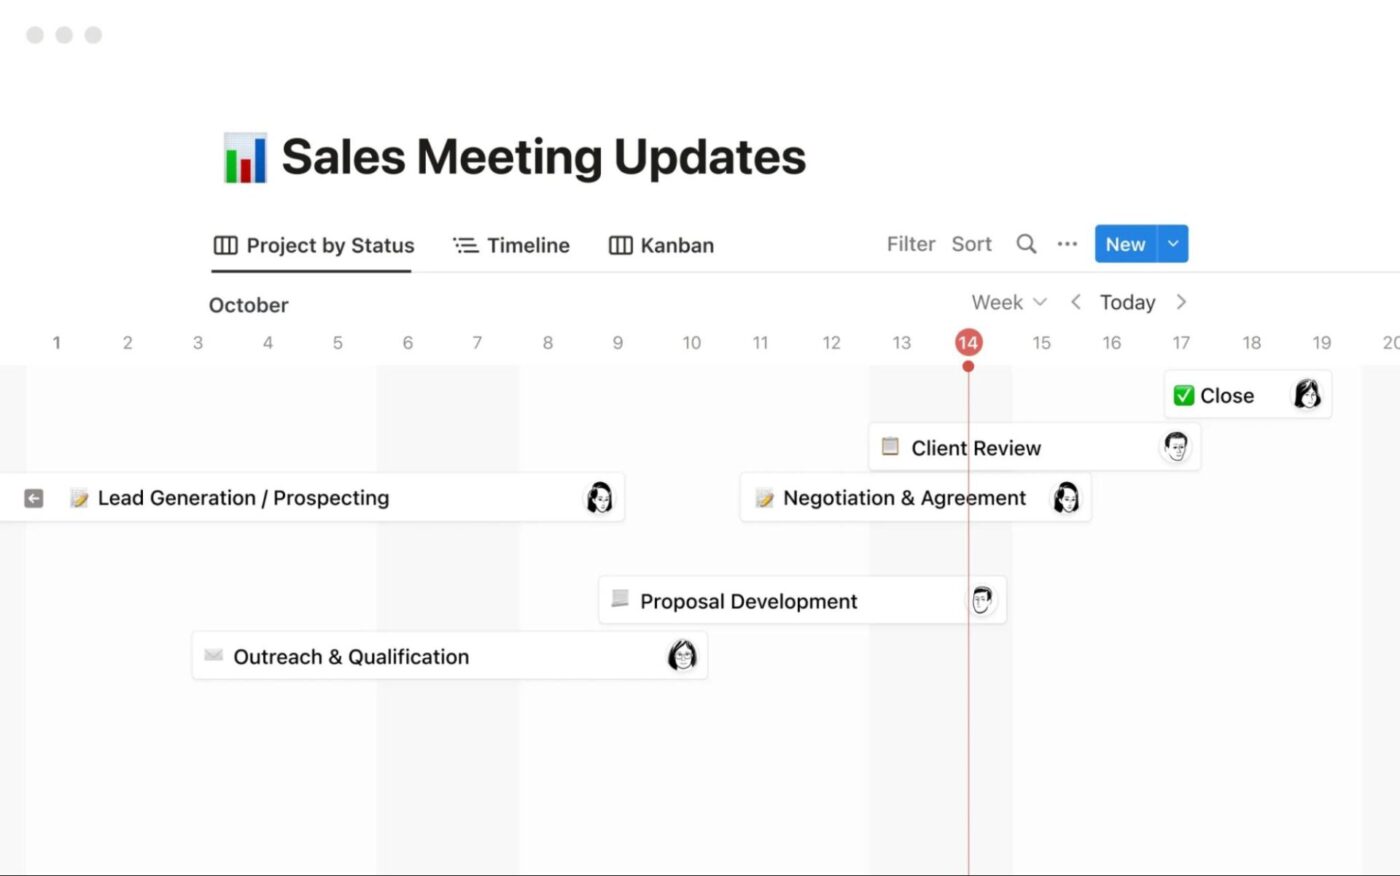Toggle the green checkmark on the Close task
This screenshot has height=876, width=1400.
[x=1183, y=394]
